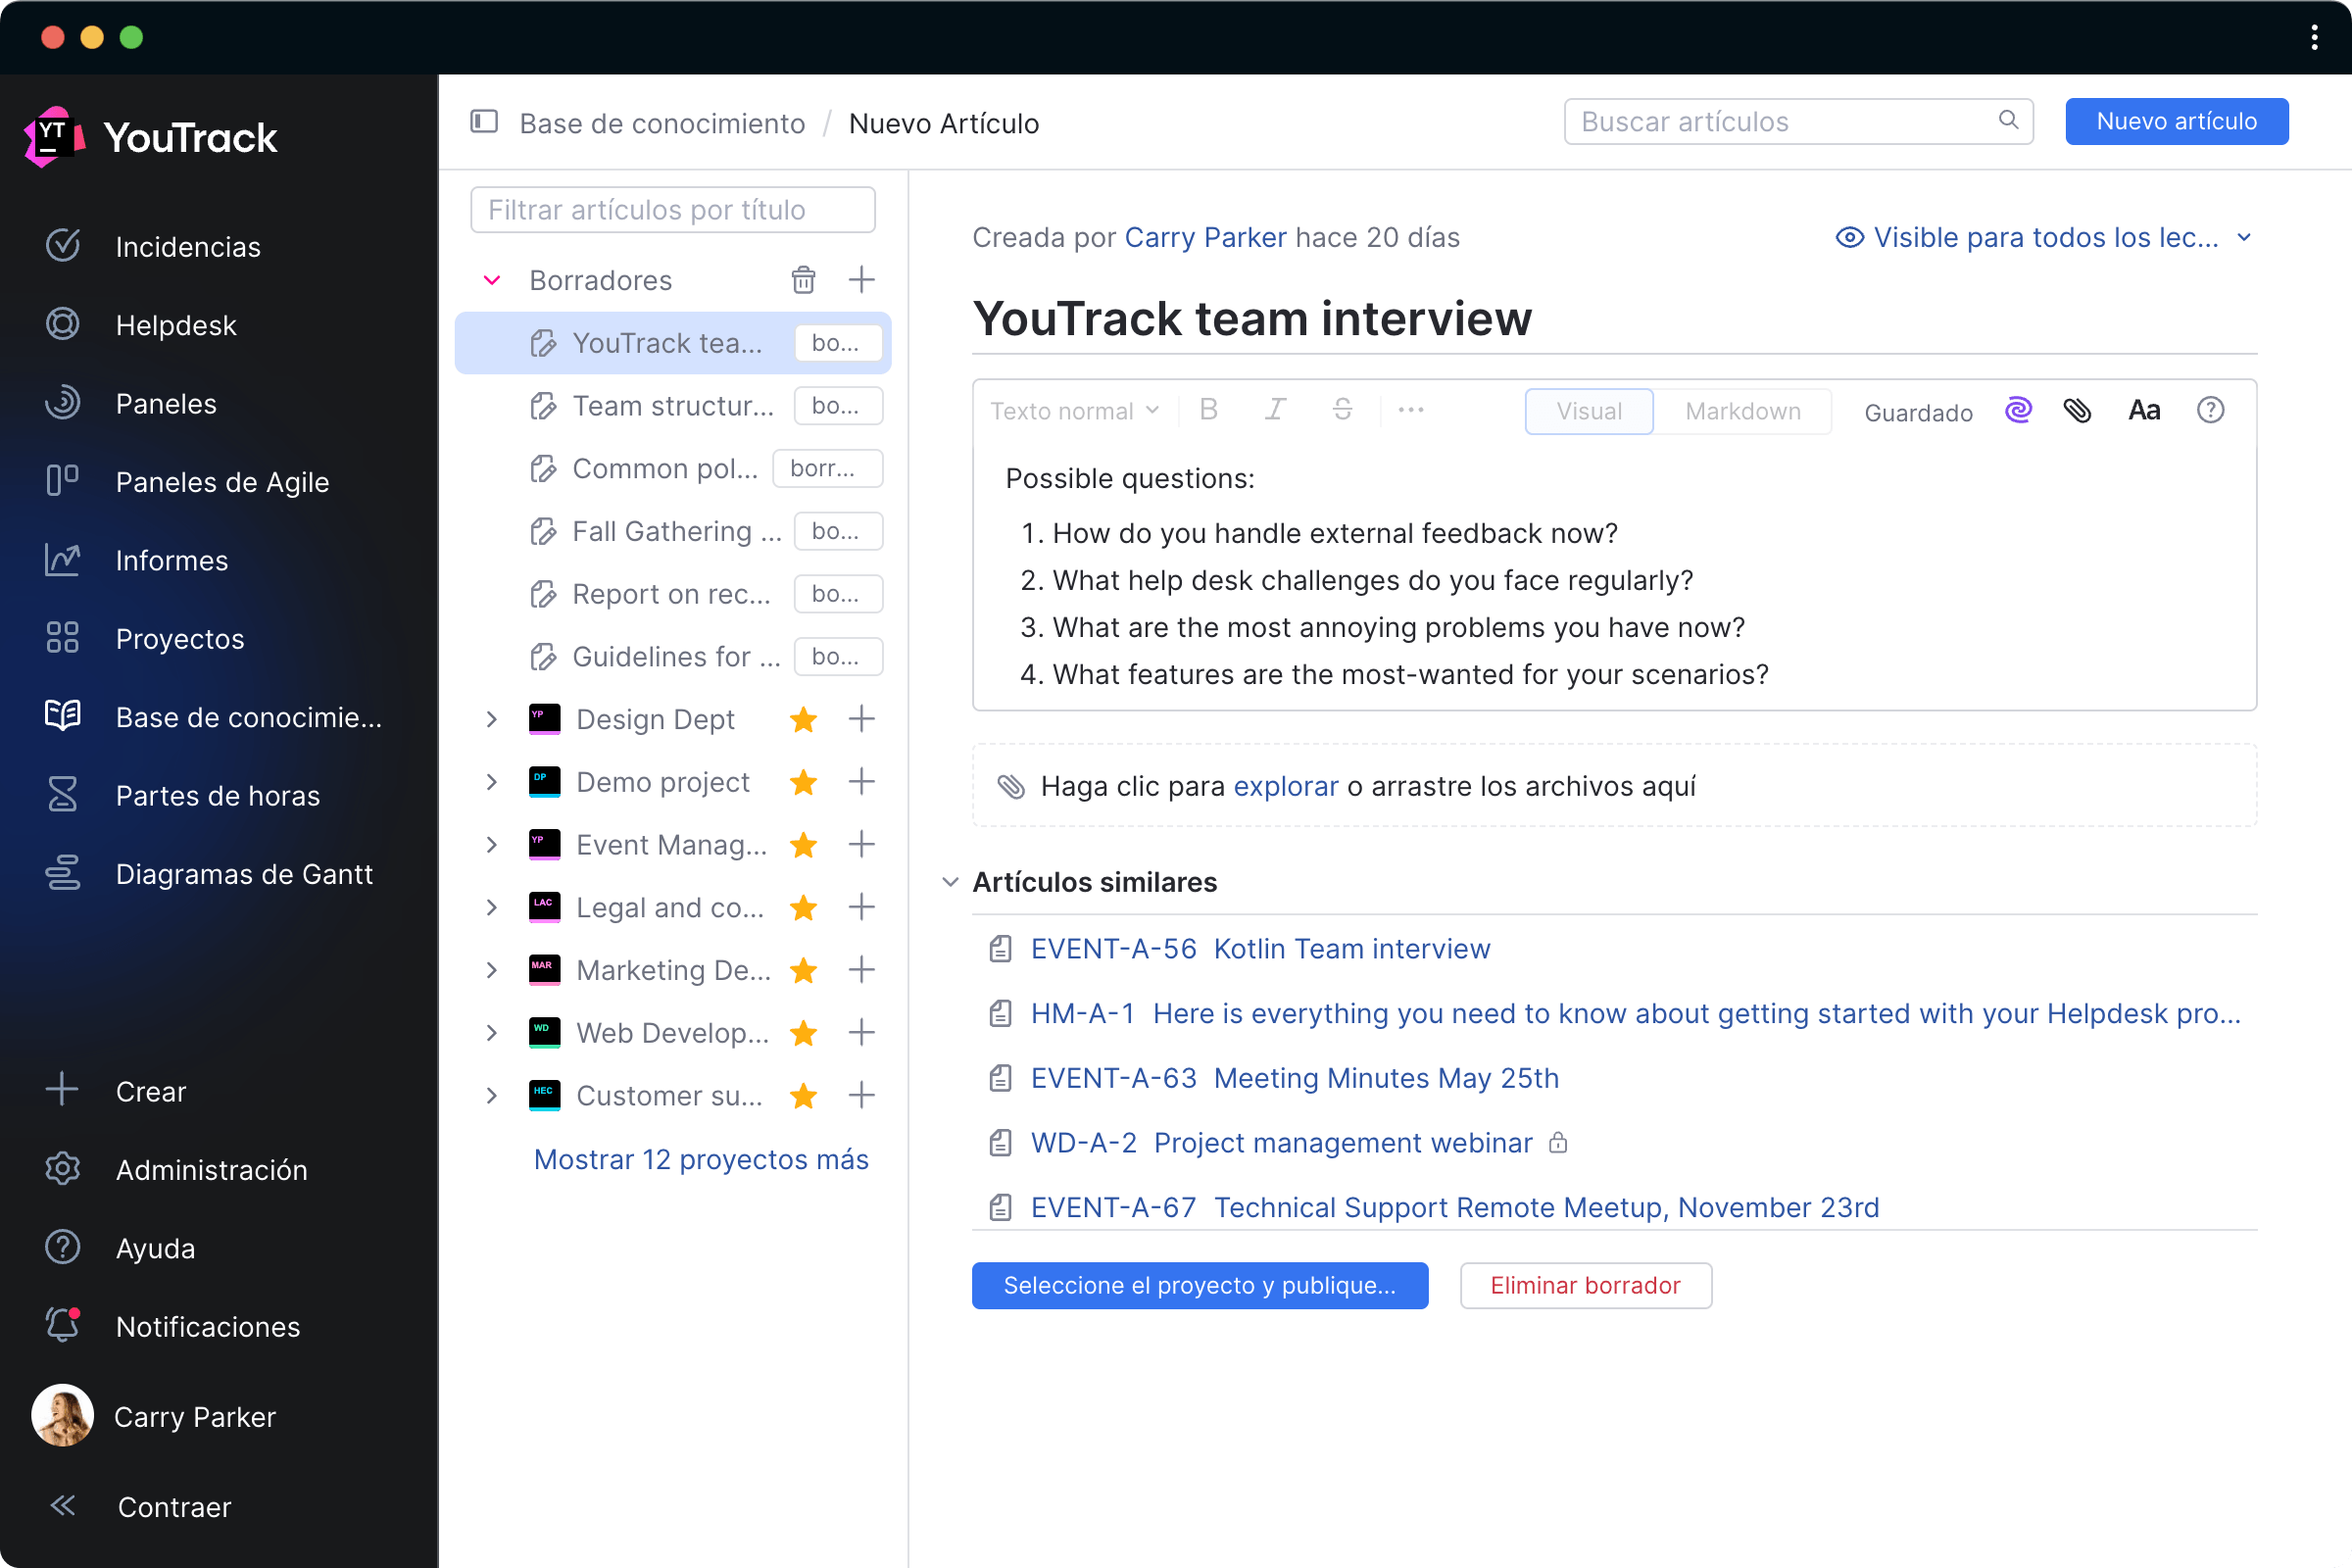Click Filtrar artículos por título input field
Screen dimensions: 2352x1568
click(x=674, y=208)
